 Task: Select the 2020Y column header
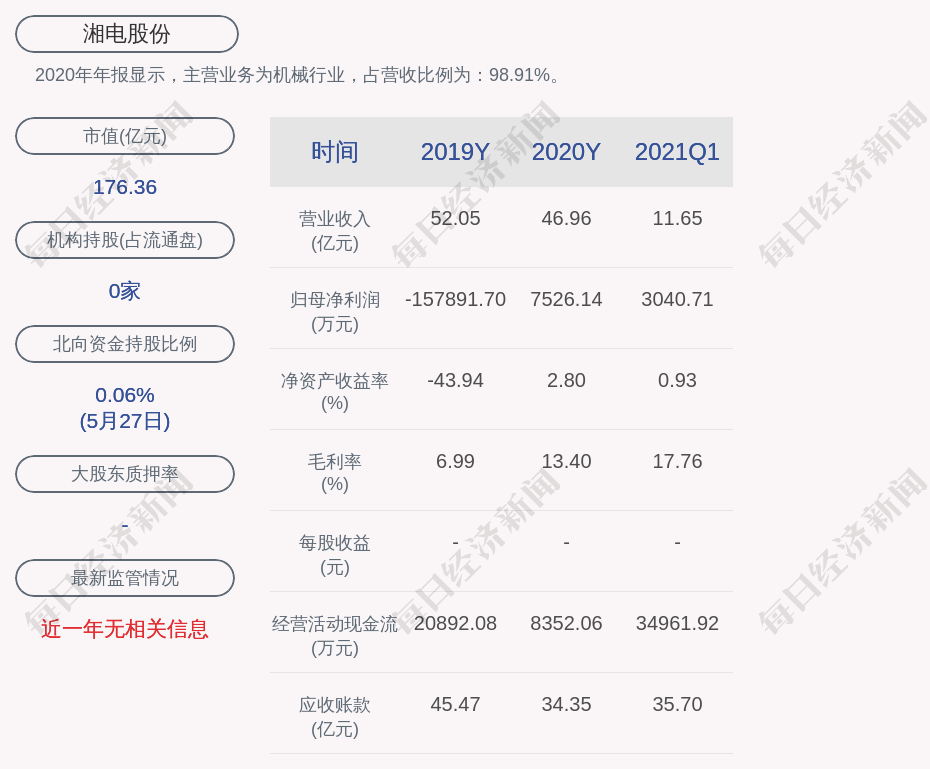[566, 152]
